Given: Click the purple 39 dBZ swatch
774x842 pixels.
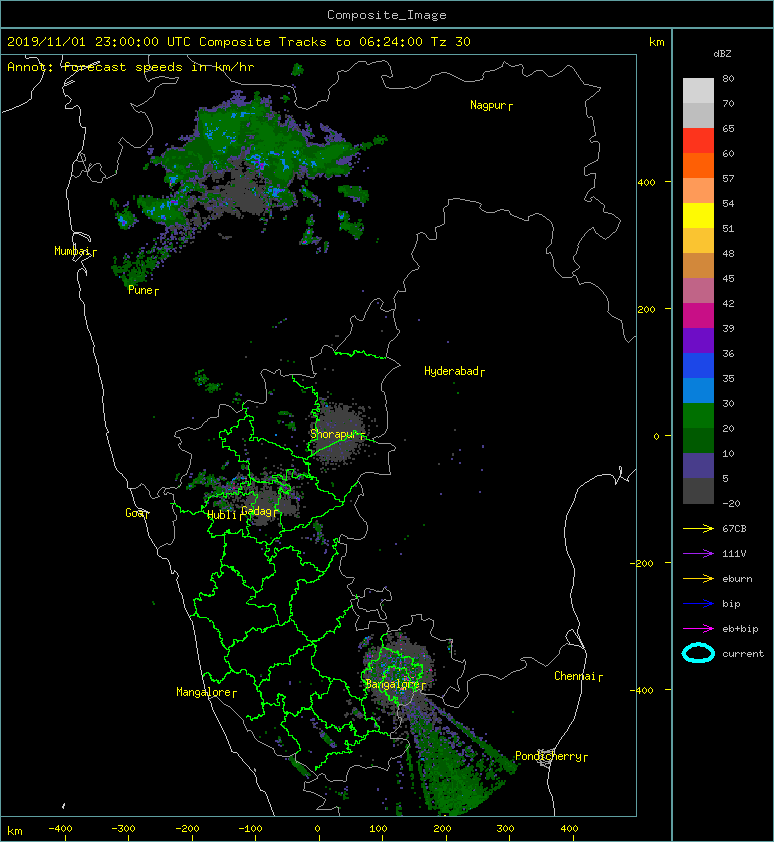Looking at the screenshot, I should [698, 340].
